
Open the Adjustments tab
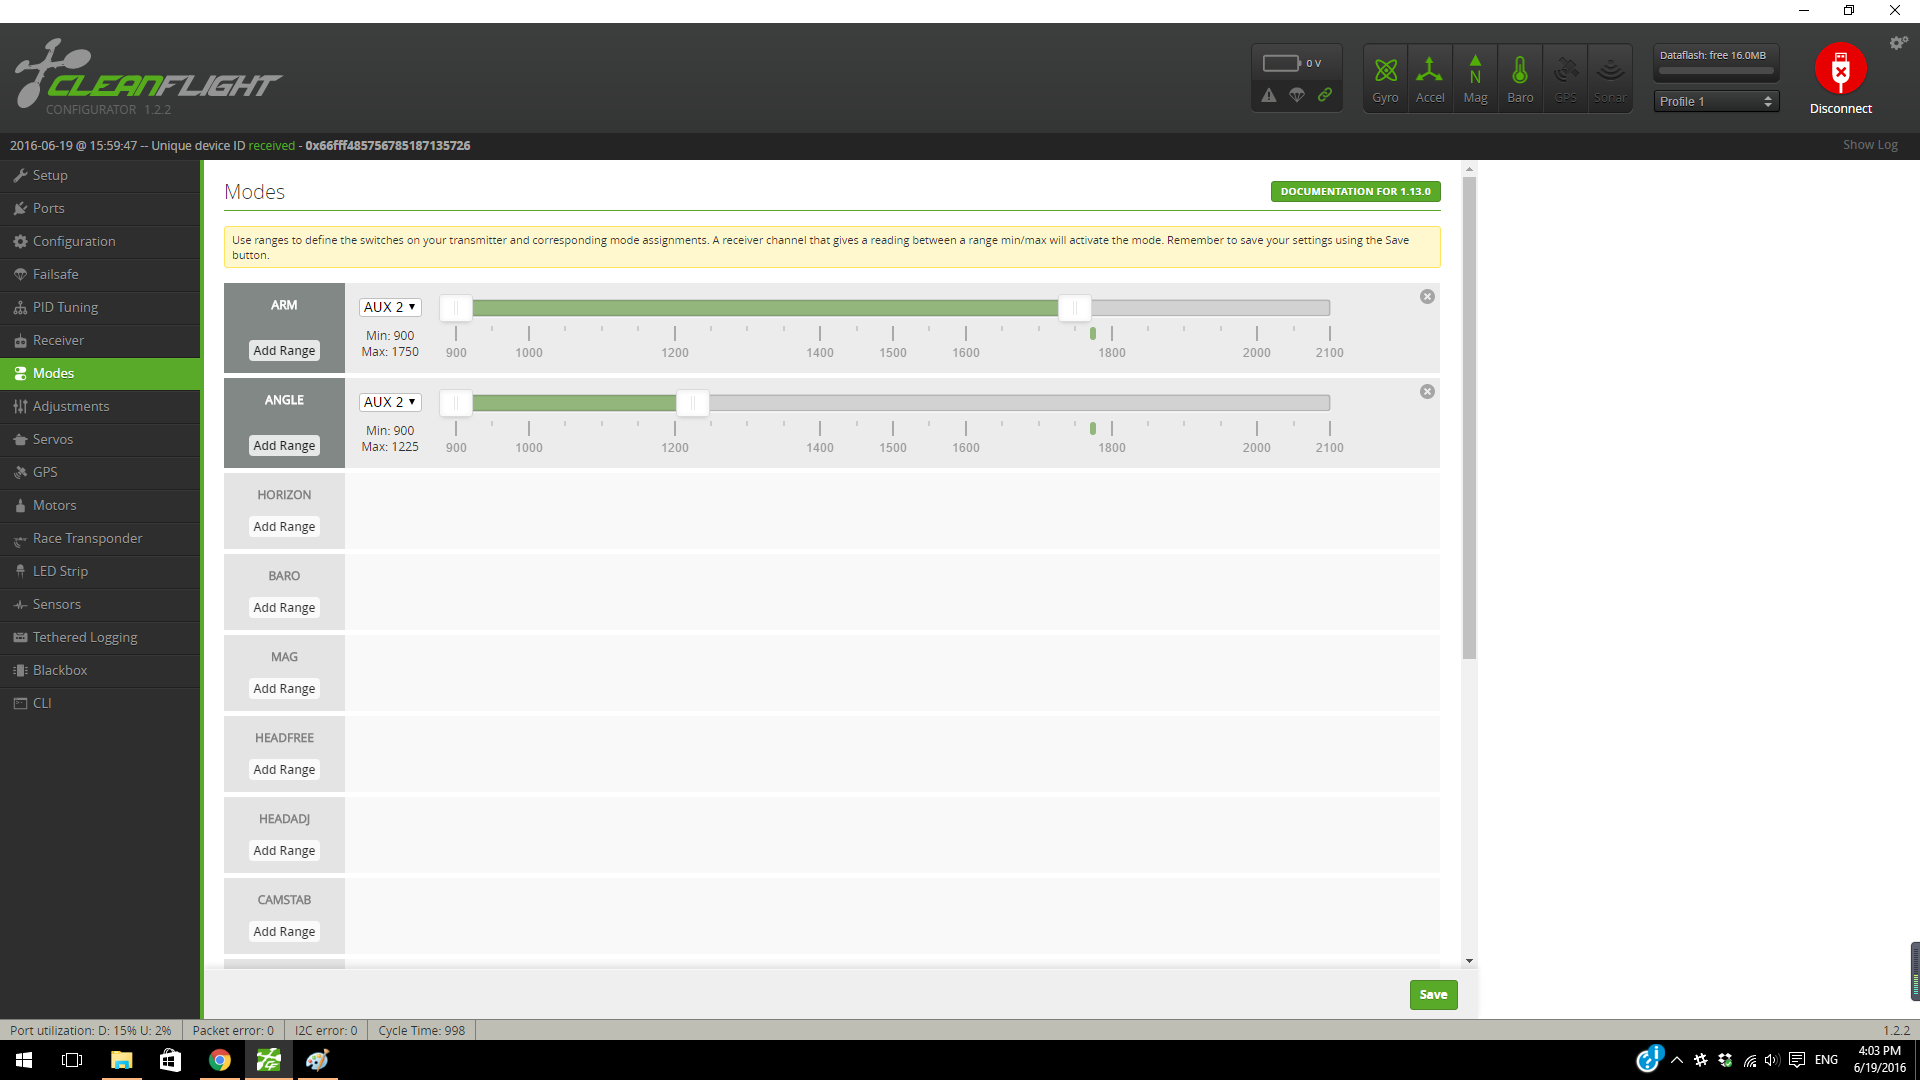pyautogui.click(x=100, y=406)
